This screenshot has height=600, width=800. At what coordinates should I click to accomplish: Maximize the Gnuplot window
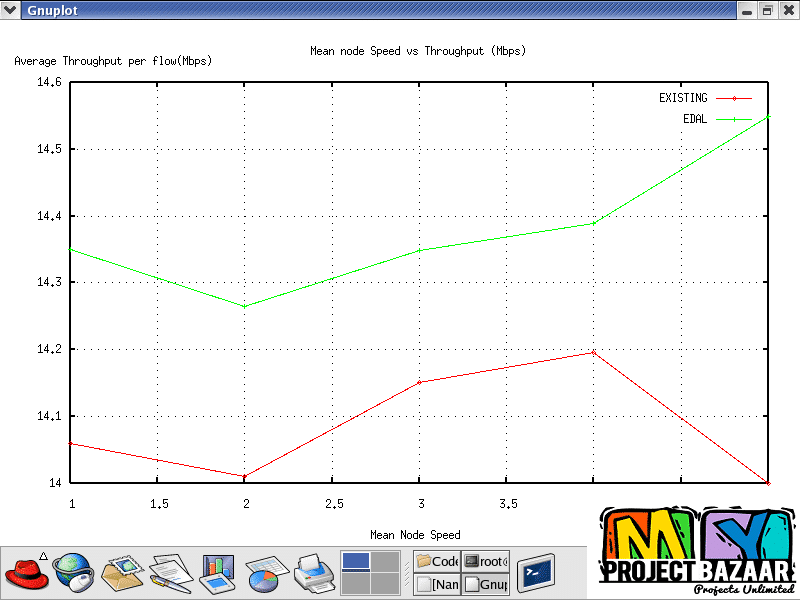click(x=767, y=10)
